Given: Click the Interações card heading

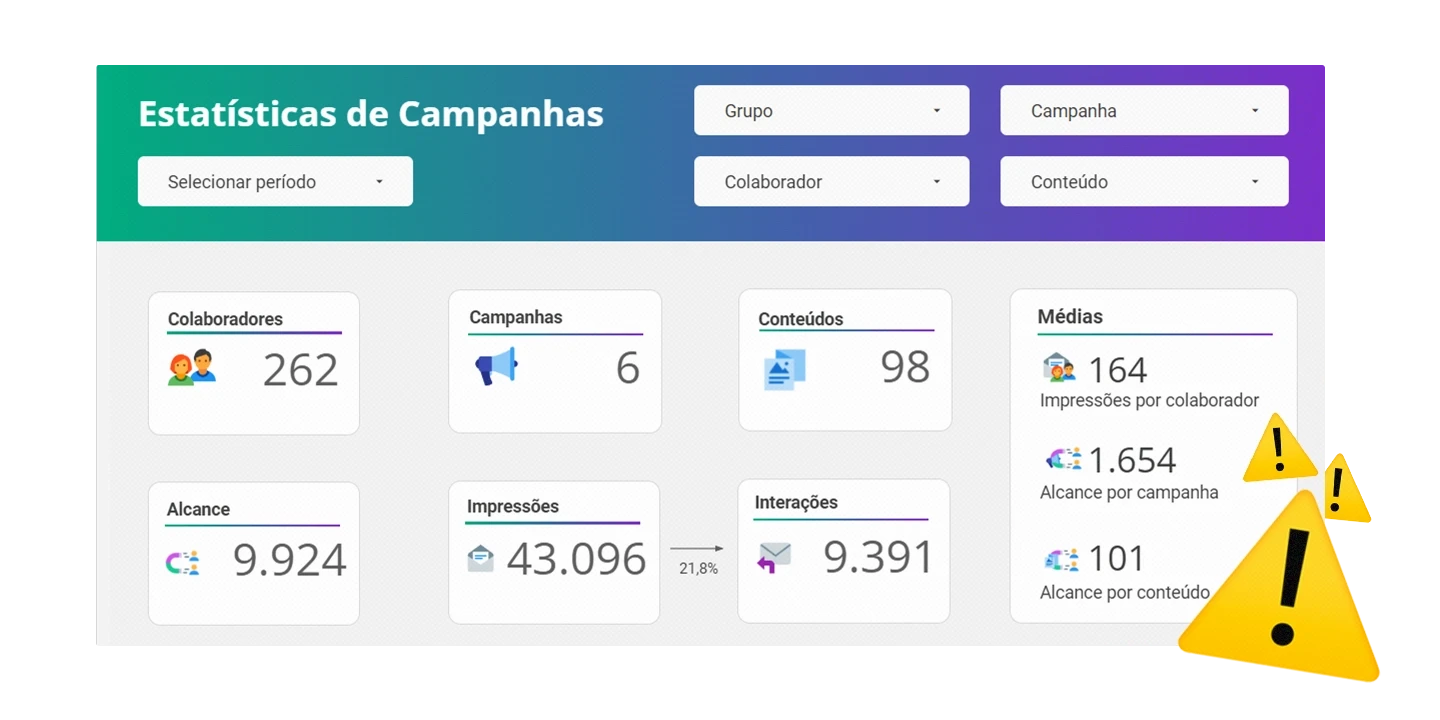Looking at the screenshot, I should tap(796, 503).
